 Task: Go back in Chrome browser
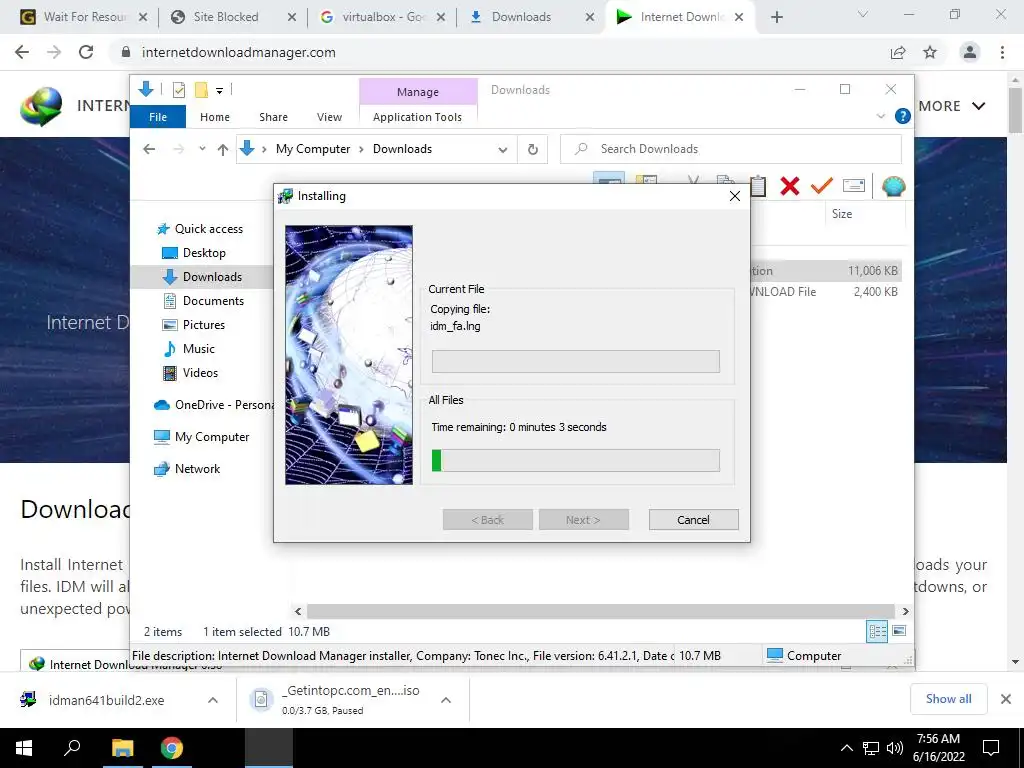22,52
